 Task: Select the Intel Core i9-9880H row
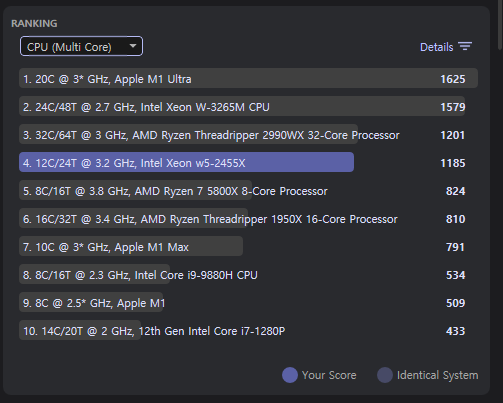tap(248, 275)
